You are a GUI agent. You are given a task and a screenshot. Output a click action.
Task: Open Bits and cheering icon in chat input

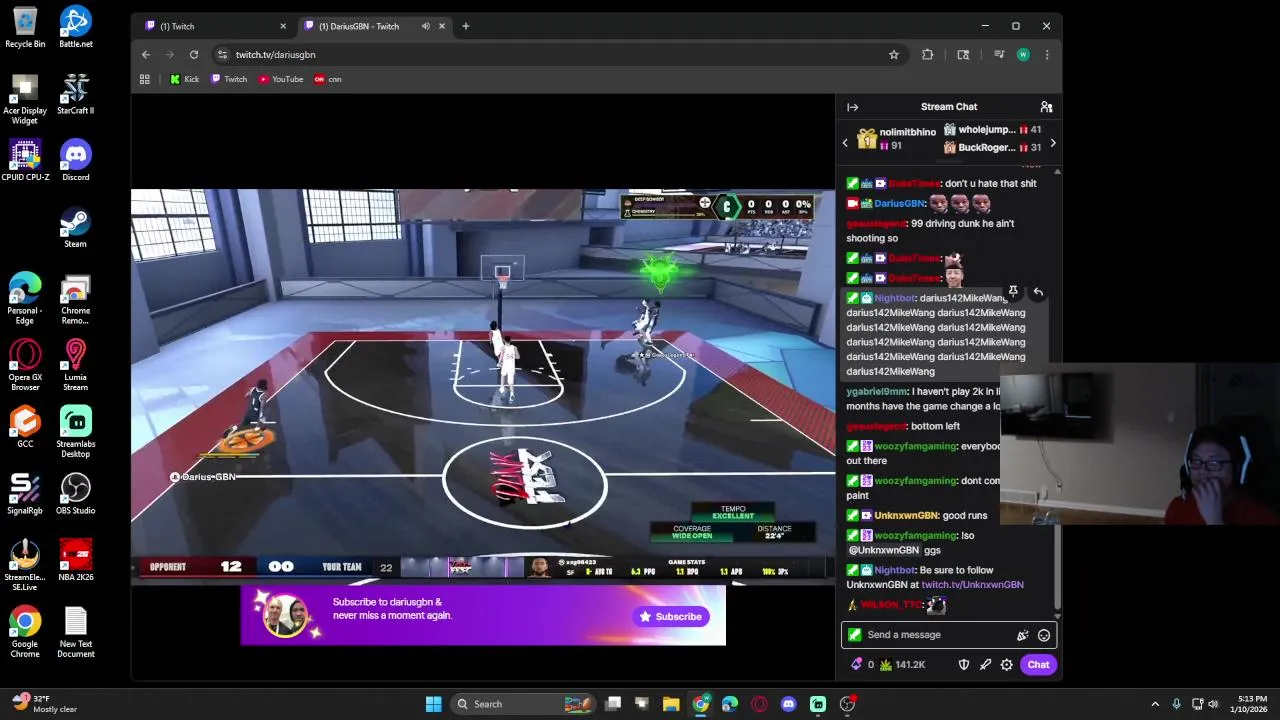click(x=1022, y=635)
